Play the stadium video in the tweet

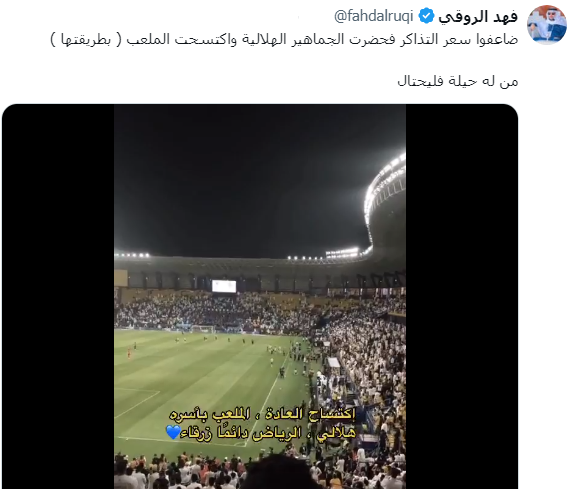tap(260, 296)
